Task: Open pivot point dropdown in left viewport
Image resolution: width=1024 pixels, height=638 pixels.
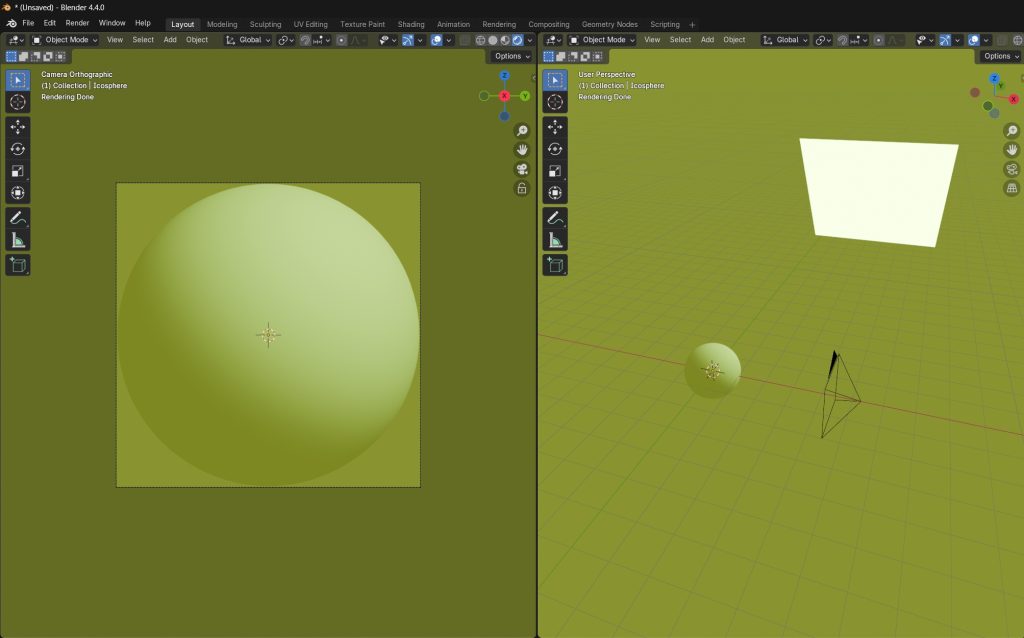Action: coord(285,40)
